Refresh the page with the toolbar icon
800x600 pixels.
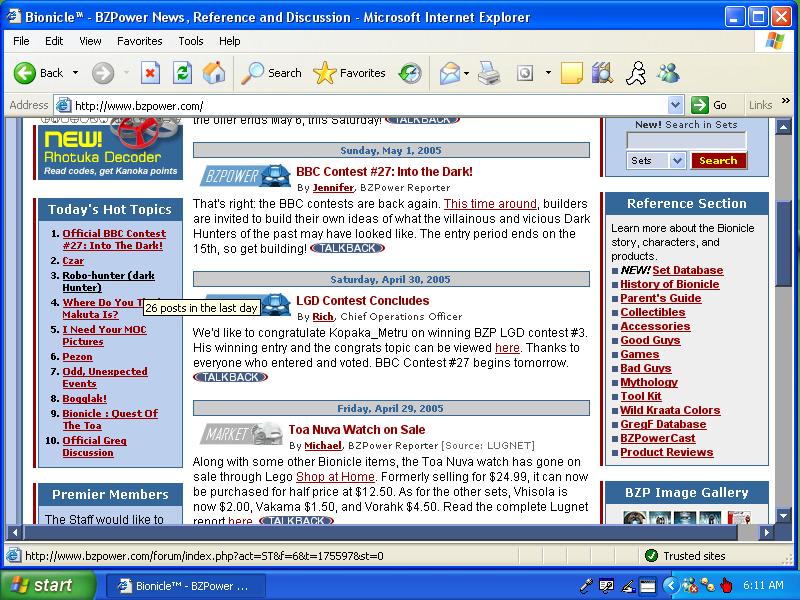(182, 73)
